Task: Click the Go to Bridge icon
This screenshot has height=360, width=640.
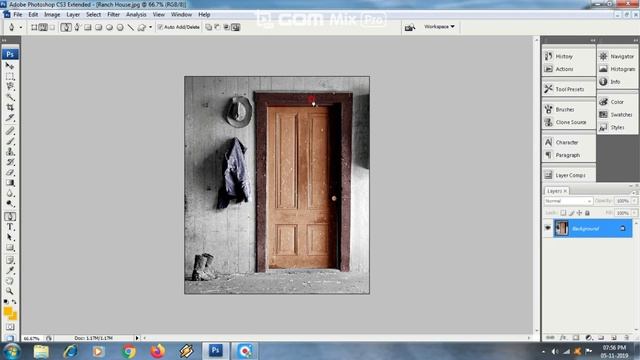Action: [410, 27]
